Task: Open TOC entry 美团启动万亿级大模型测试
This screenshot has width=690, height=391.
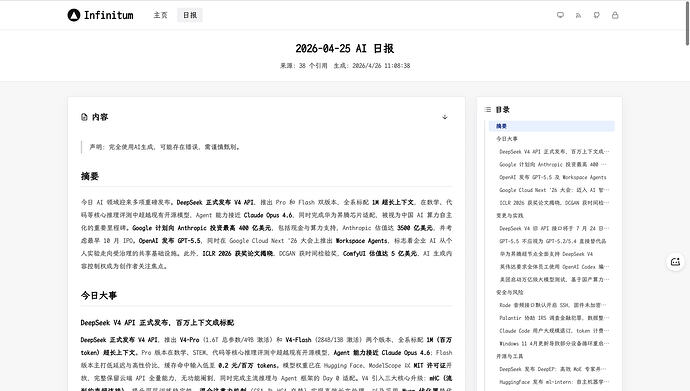Action: (554, 280)
